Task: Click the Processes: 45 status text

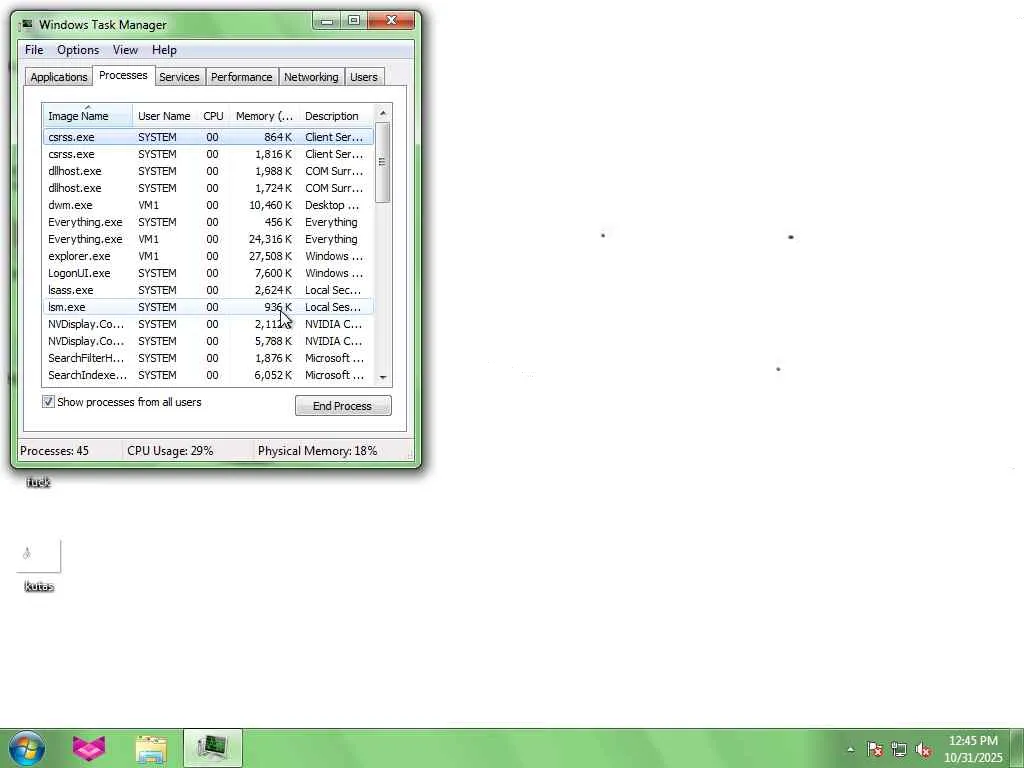Action: 54,451
